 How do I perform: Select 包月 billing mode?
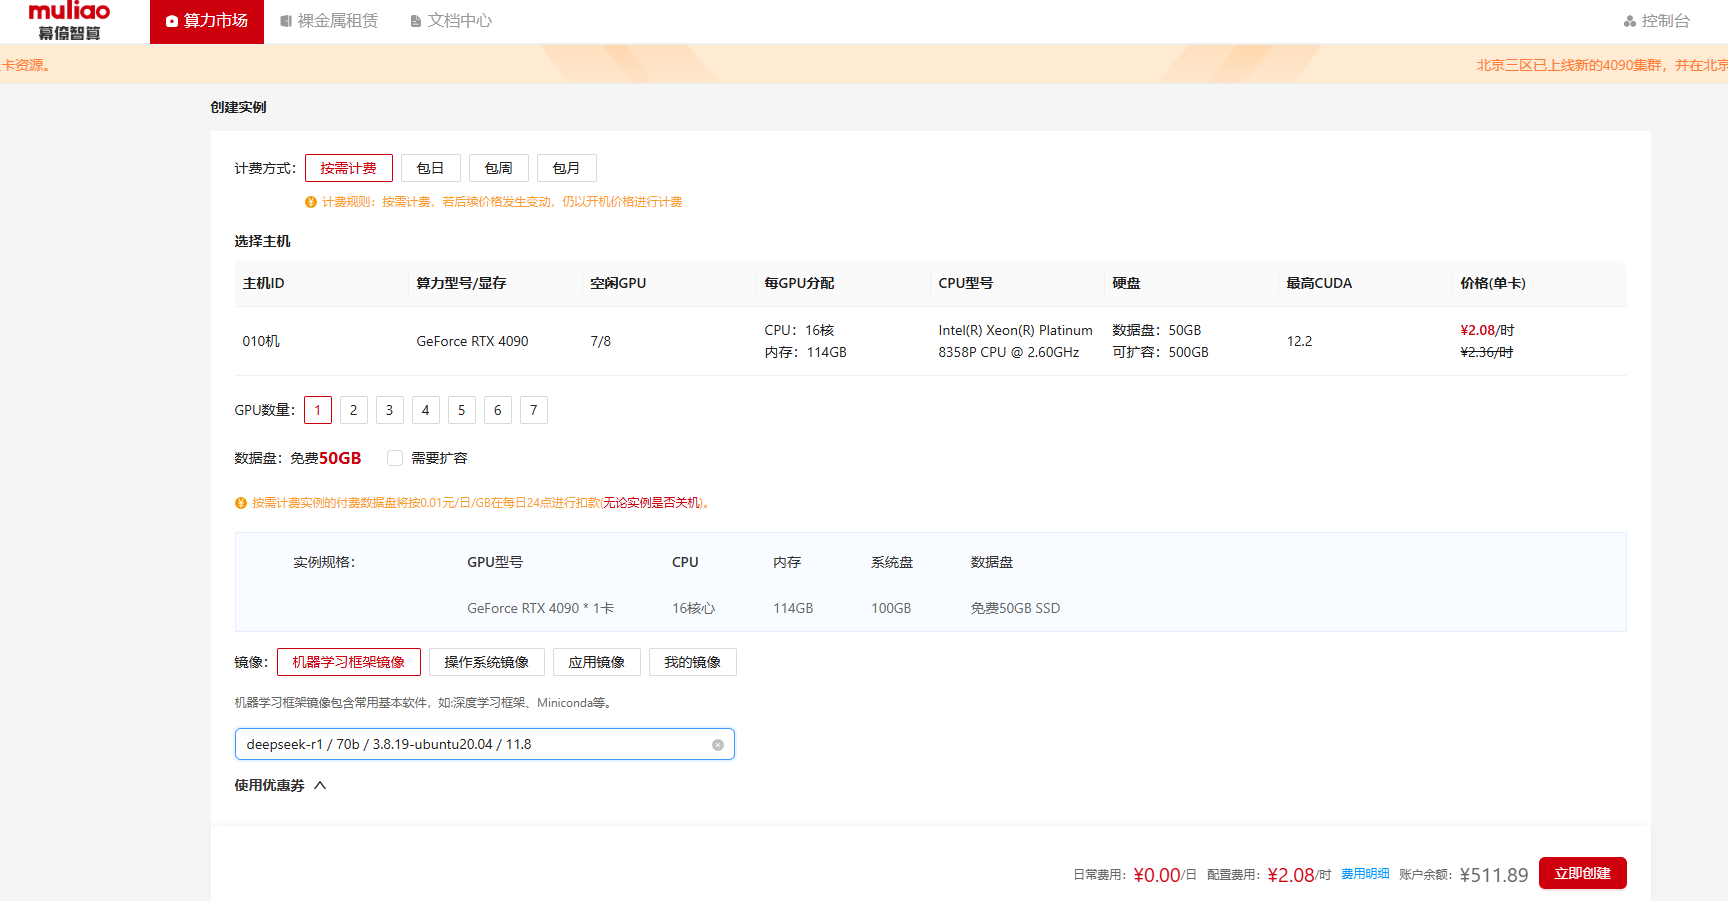567,168
